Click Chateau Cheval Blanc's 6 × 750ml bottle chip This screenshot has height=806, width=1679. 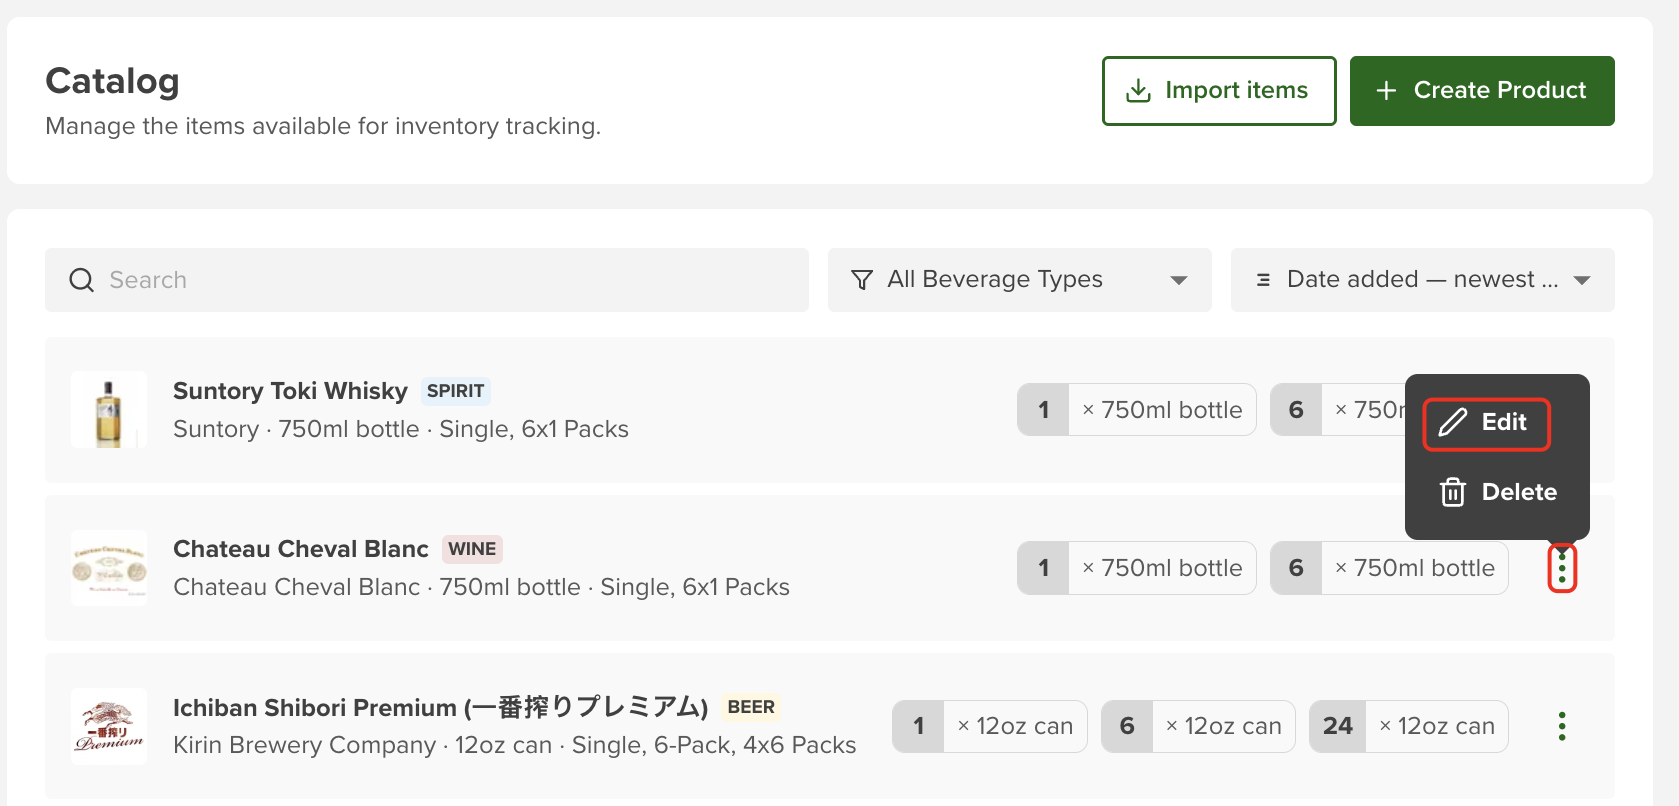[1389, 568]
